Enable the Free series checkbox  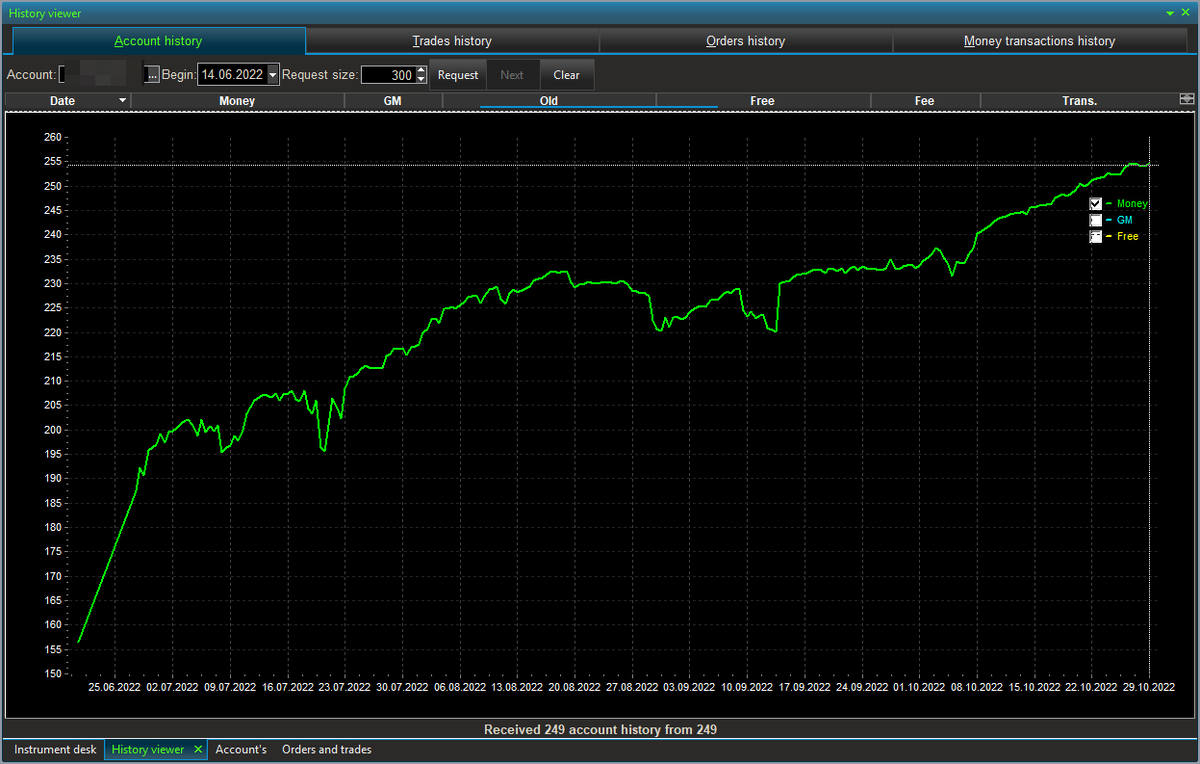1096,236
